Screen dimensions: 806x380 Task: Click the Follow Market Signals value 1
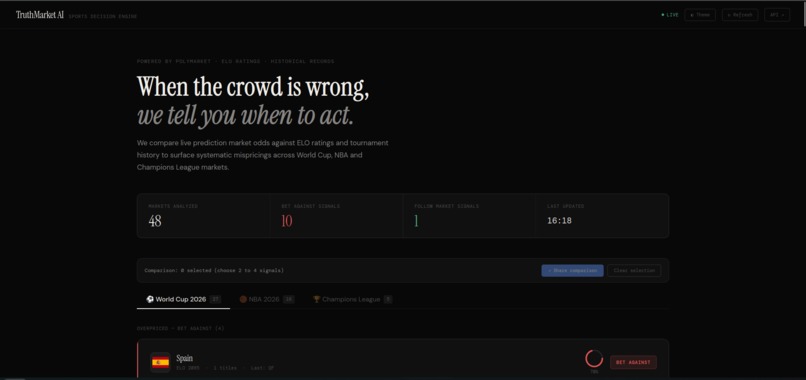416,221
